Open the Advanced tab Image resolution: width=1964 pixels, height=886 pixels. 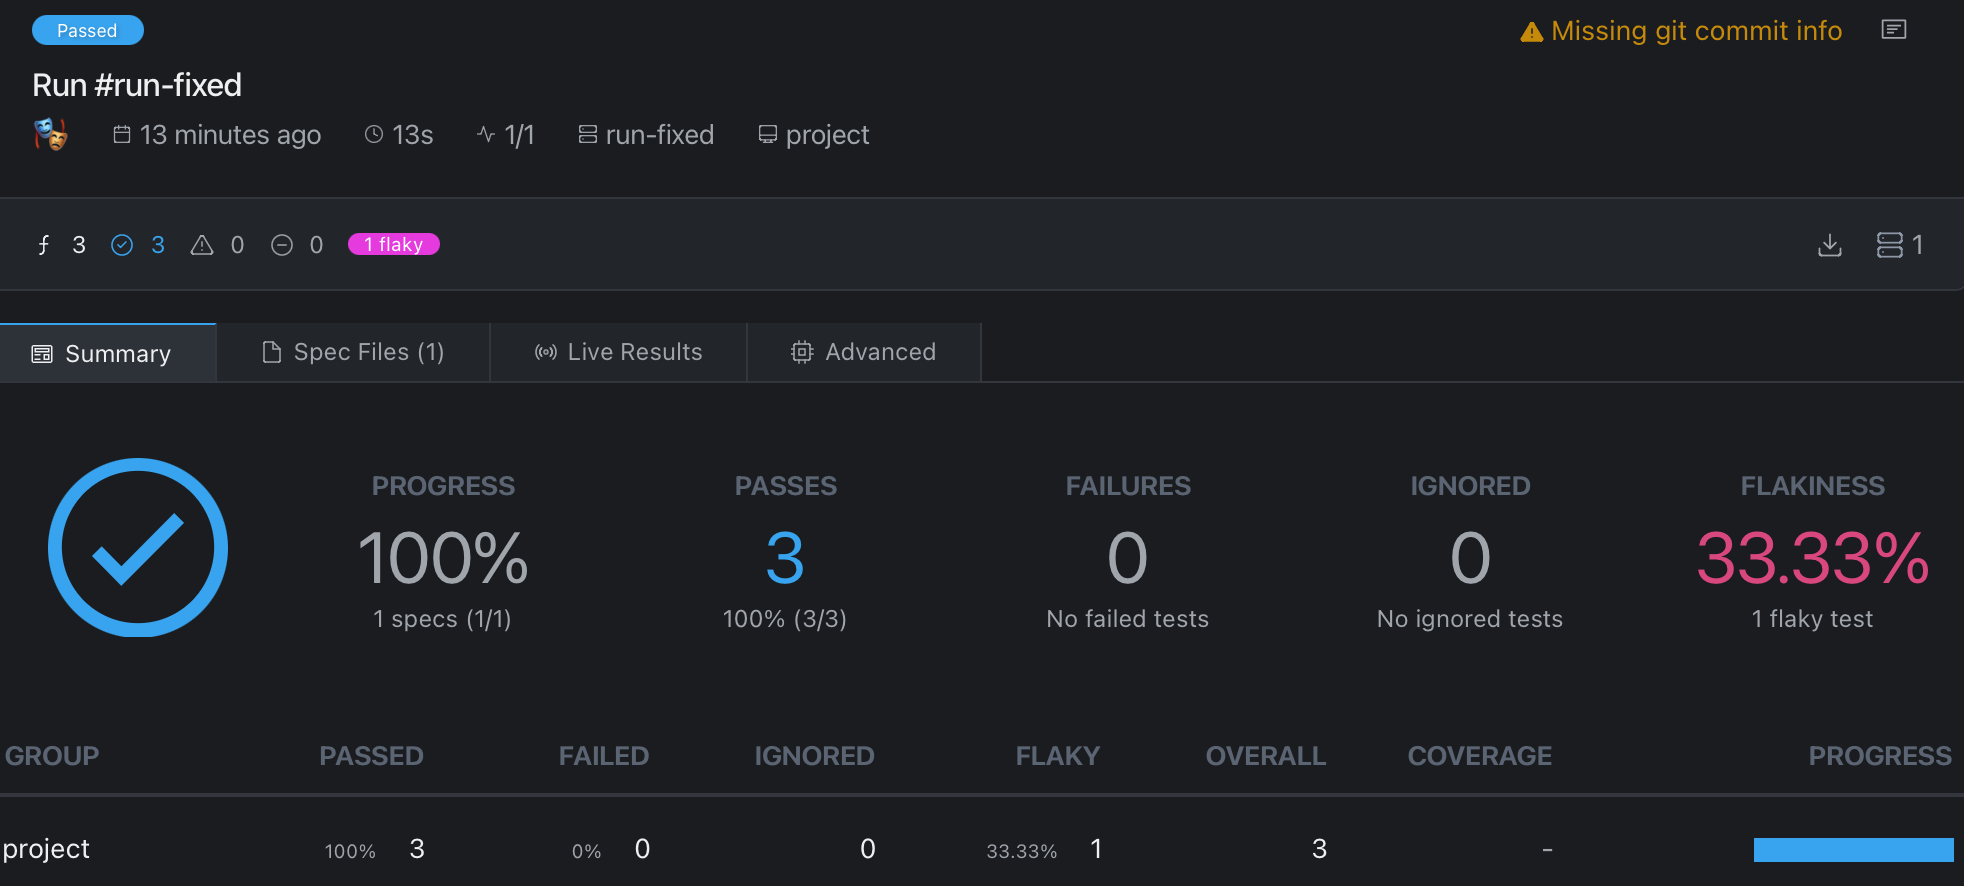click(864, 352)
